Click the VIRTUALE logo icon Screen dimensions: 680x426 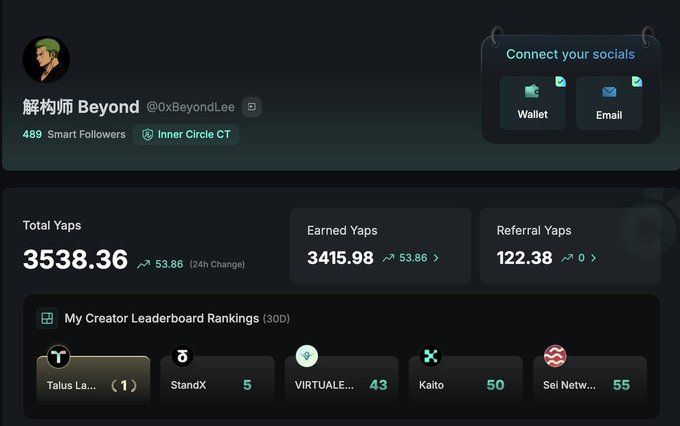[307, 356]
